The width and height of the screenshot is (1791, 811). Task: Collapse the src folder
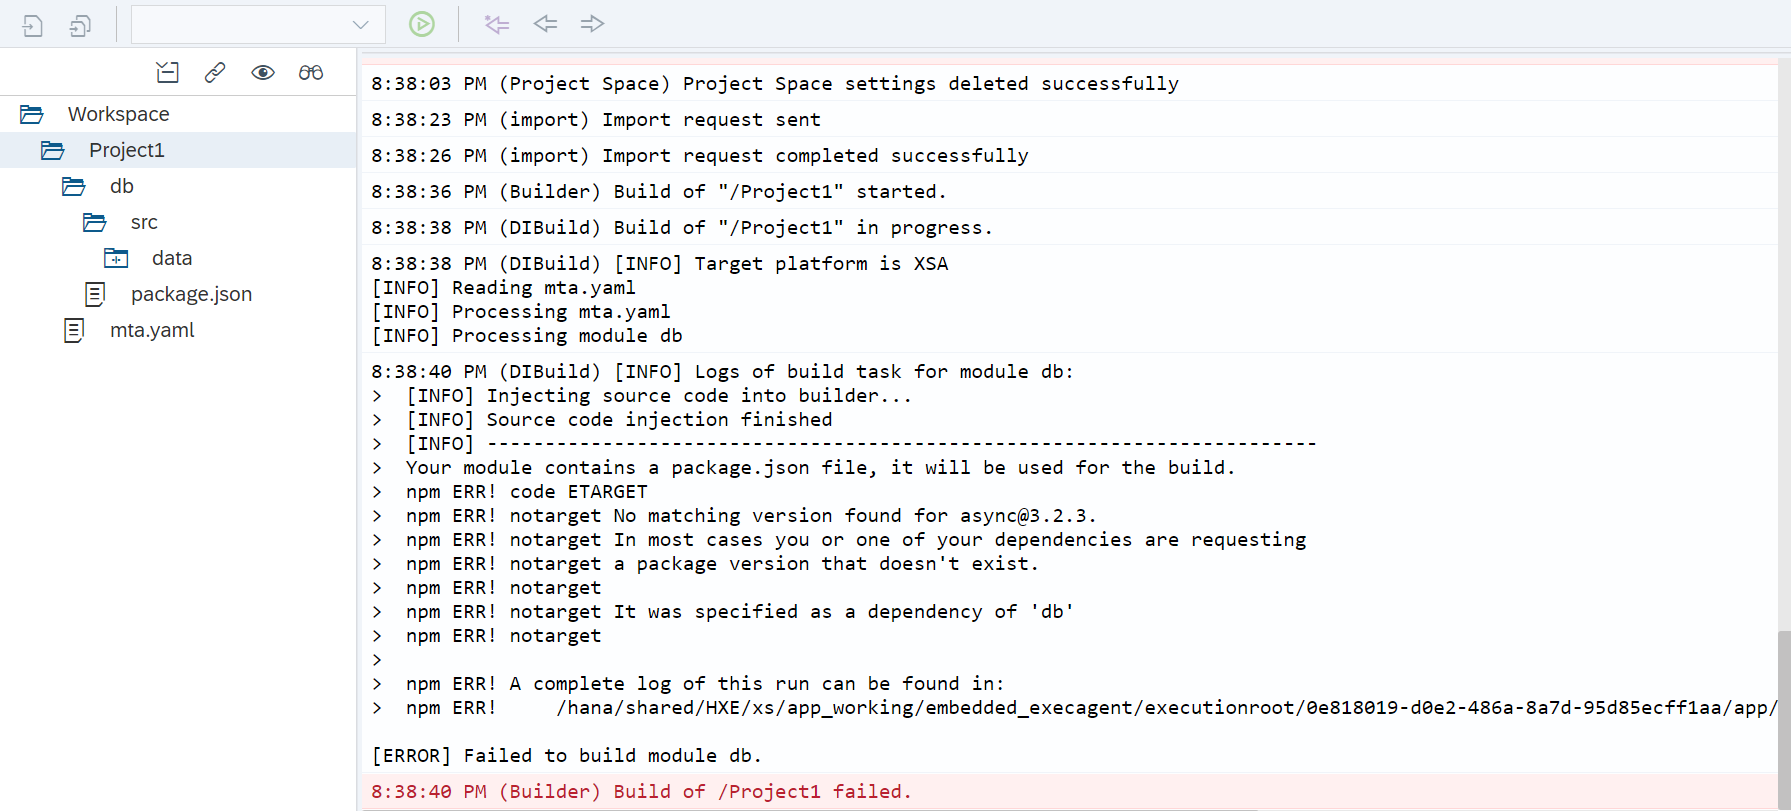point(95,222)
